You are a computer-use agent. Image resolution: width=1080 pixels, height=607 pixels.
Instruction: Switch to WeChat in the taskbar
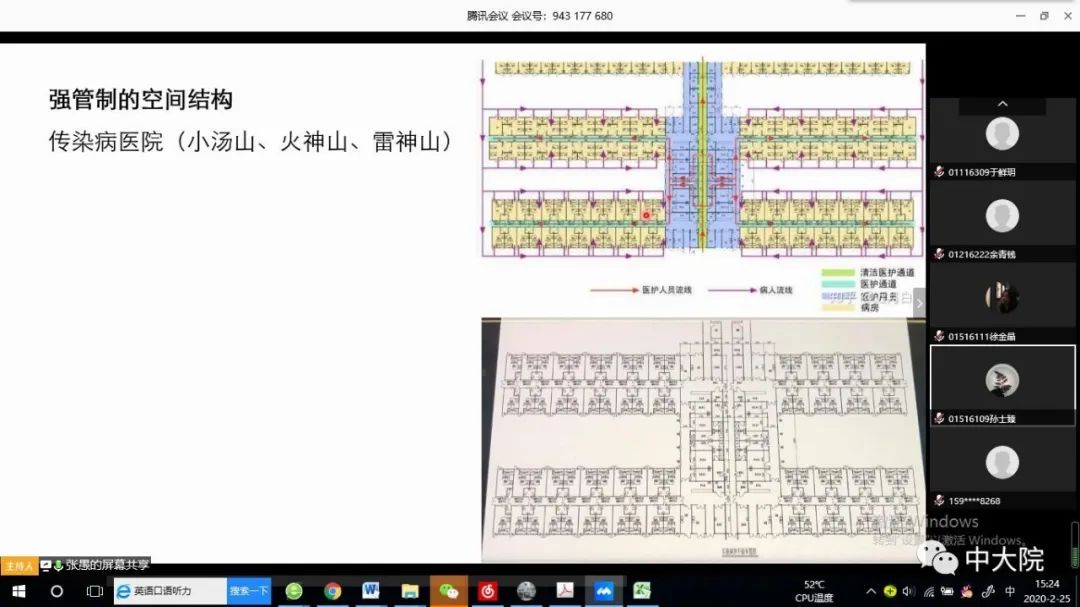click(448, 591)
